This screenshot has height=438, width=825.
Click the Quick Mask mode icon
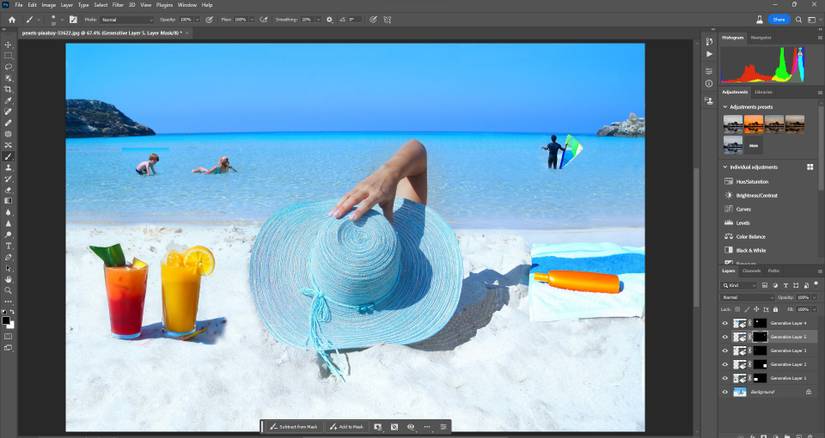point(8,336)
